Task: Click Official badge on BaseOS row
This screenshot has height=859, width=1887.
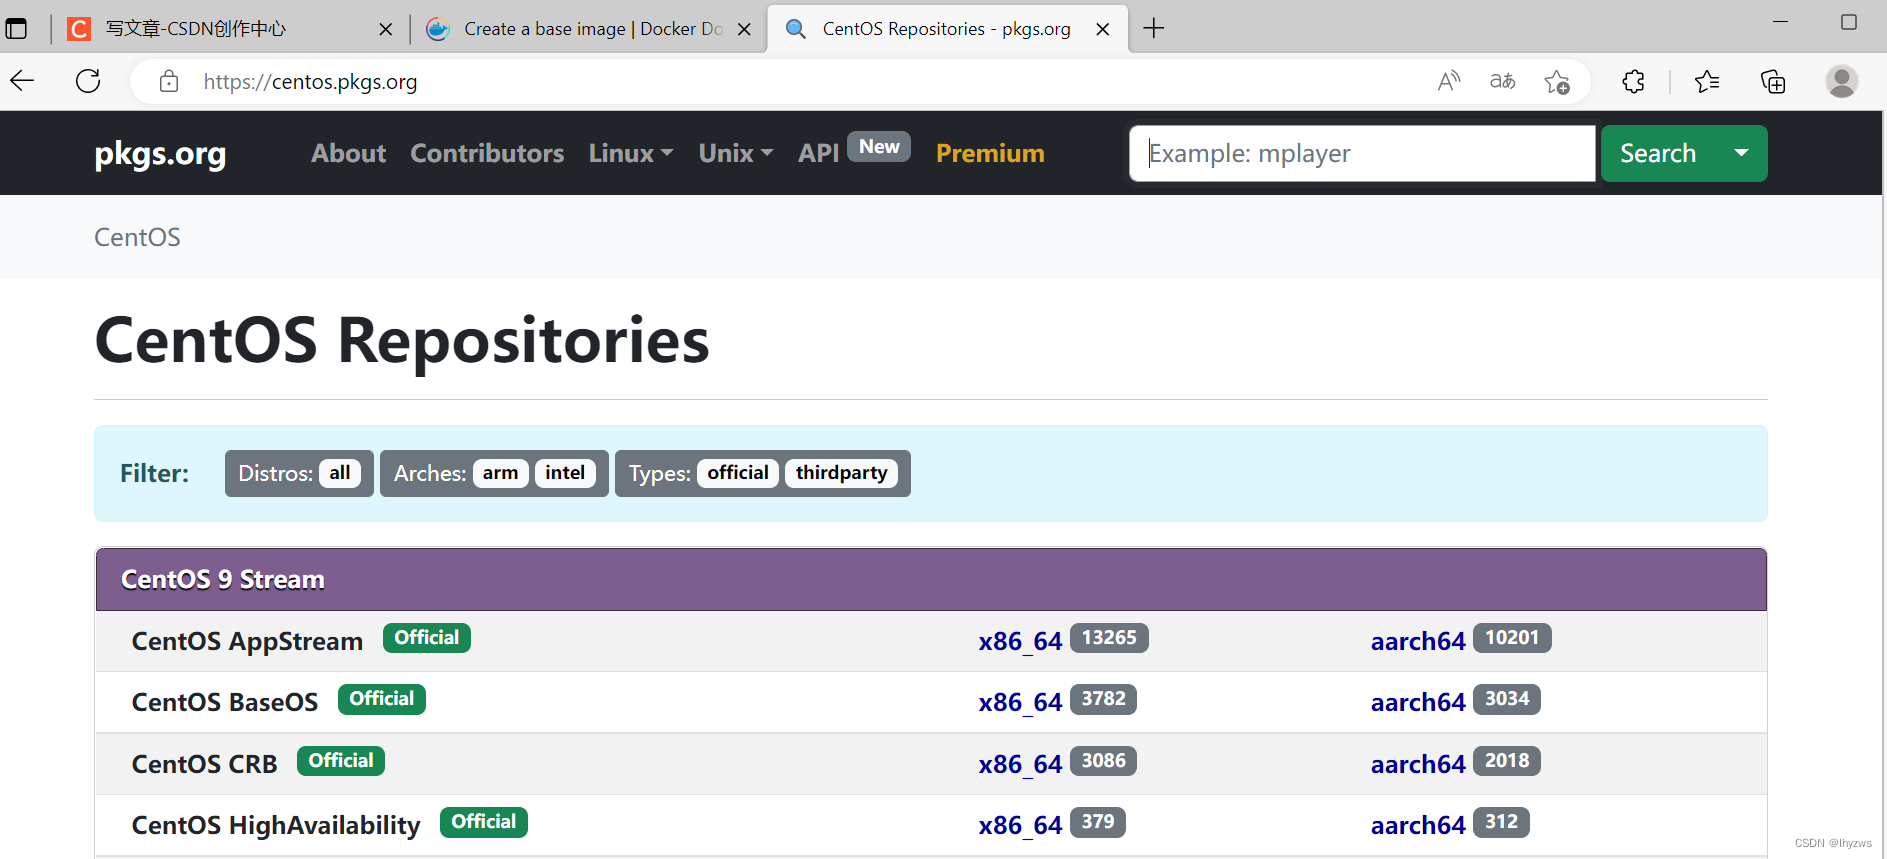Action: coord(382,699)
